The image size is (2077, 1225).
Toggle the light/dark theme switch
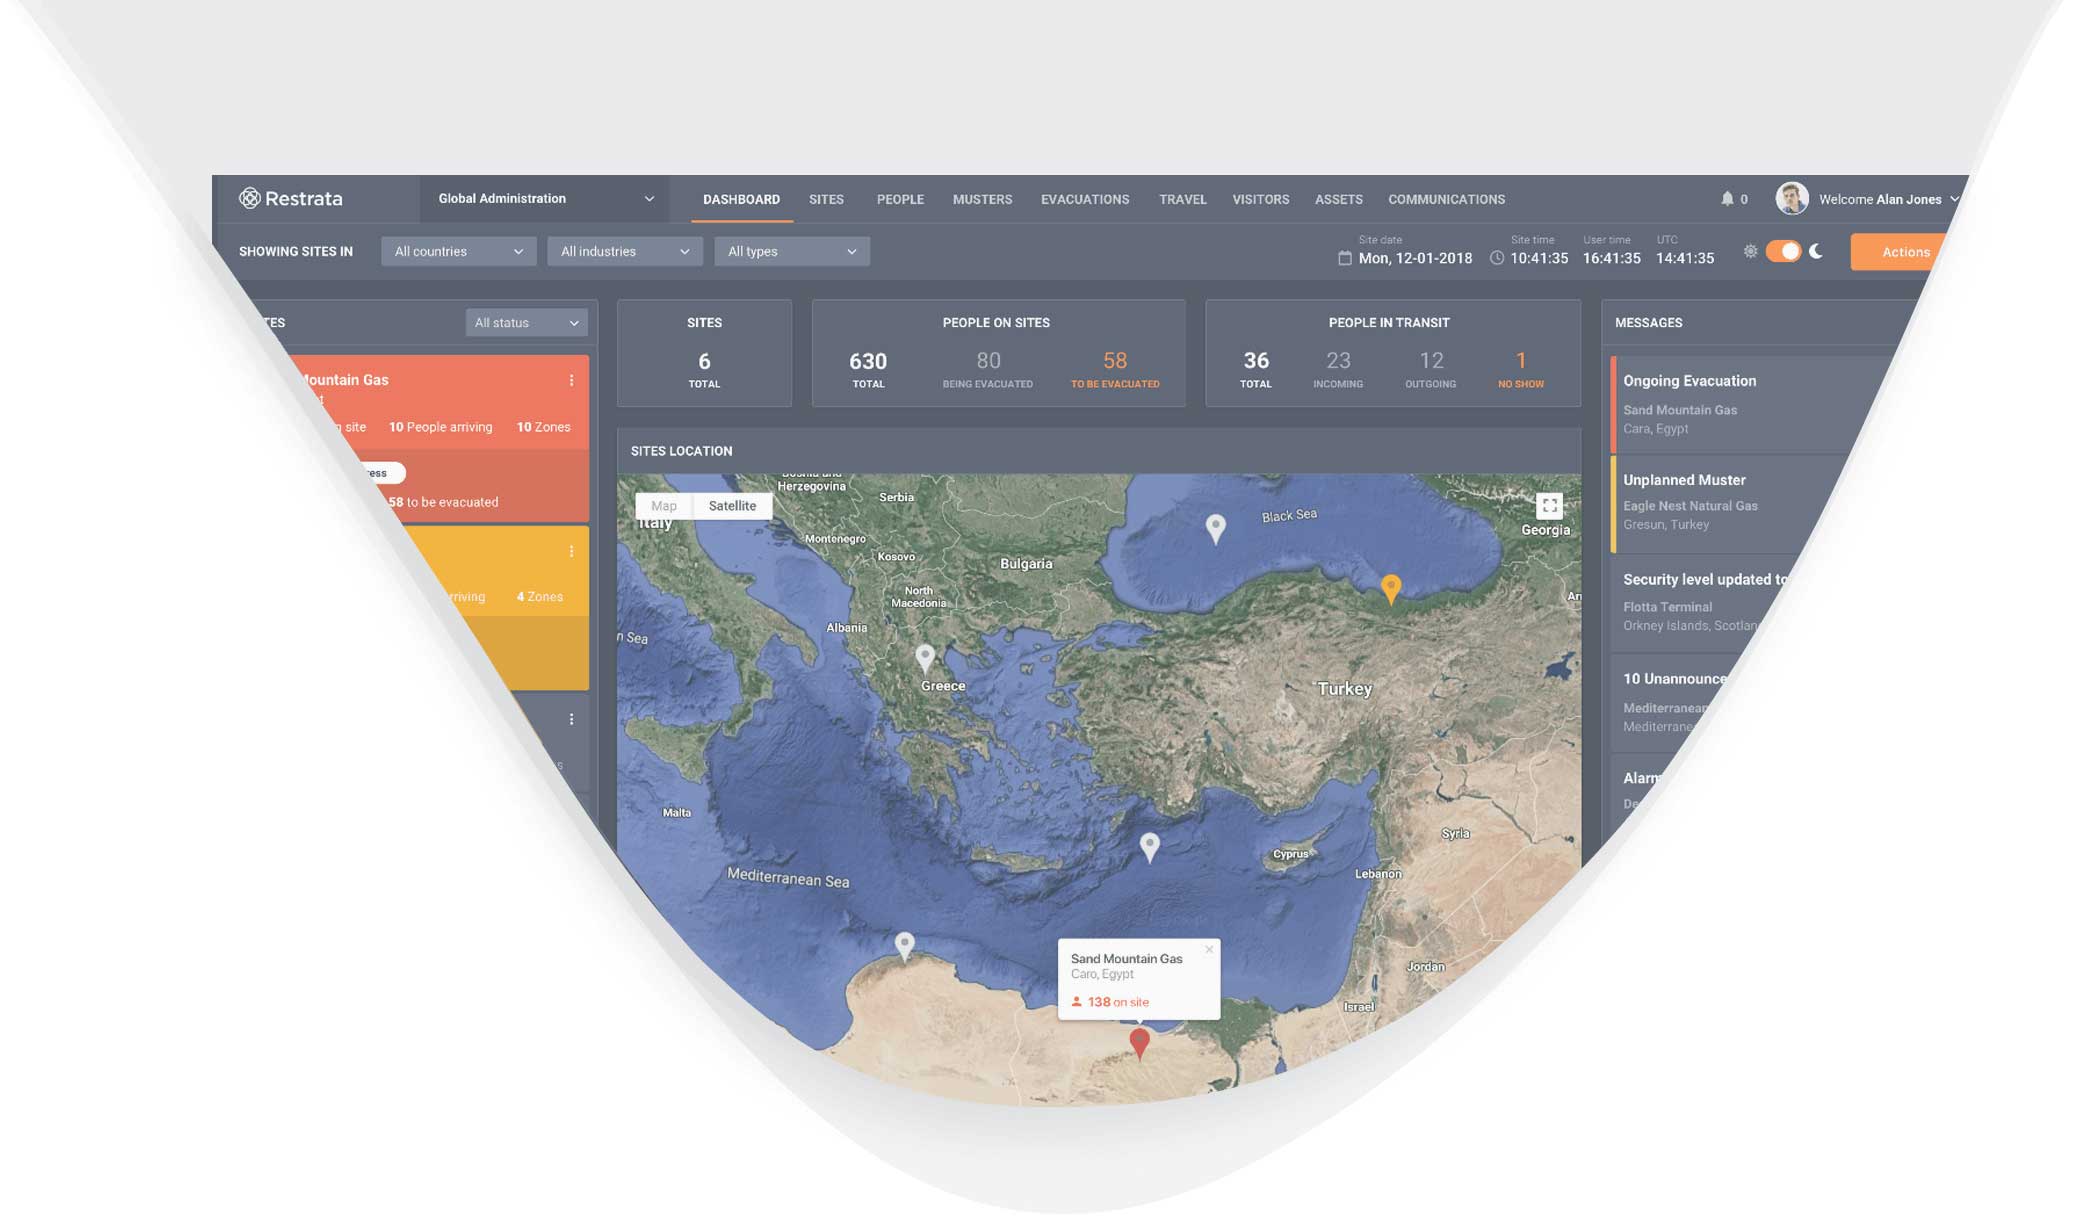click(1783, 252)
